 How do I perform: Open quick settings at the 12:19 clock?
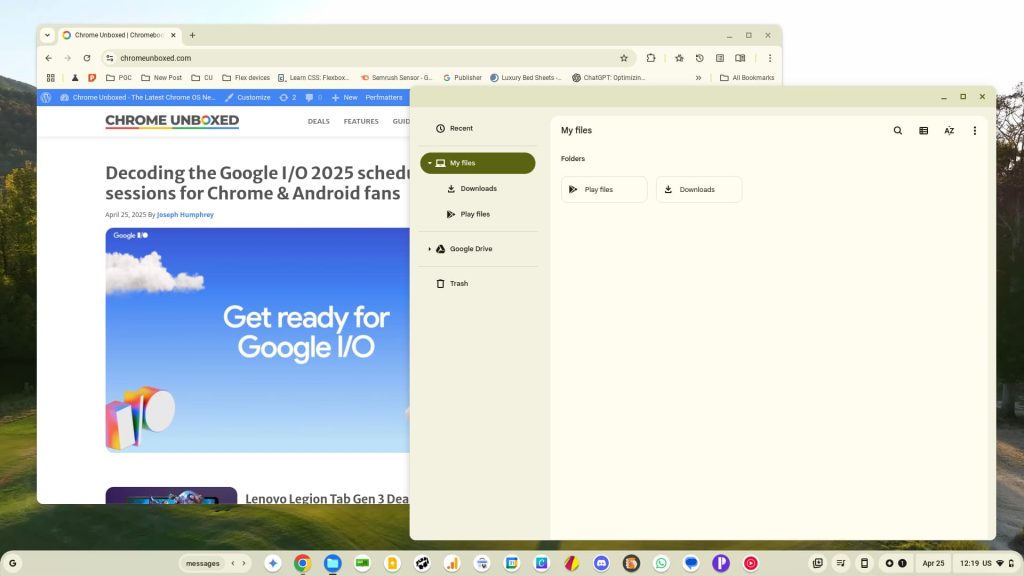tap(987, 563)
